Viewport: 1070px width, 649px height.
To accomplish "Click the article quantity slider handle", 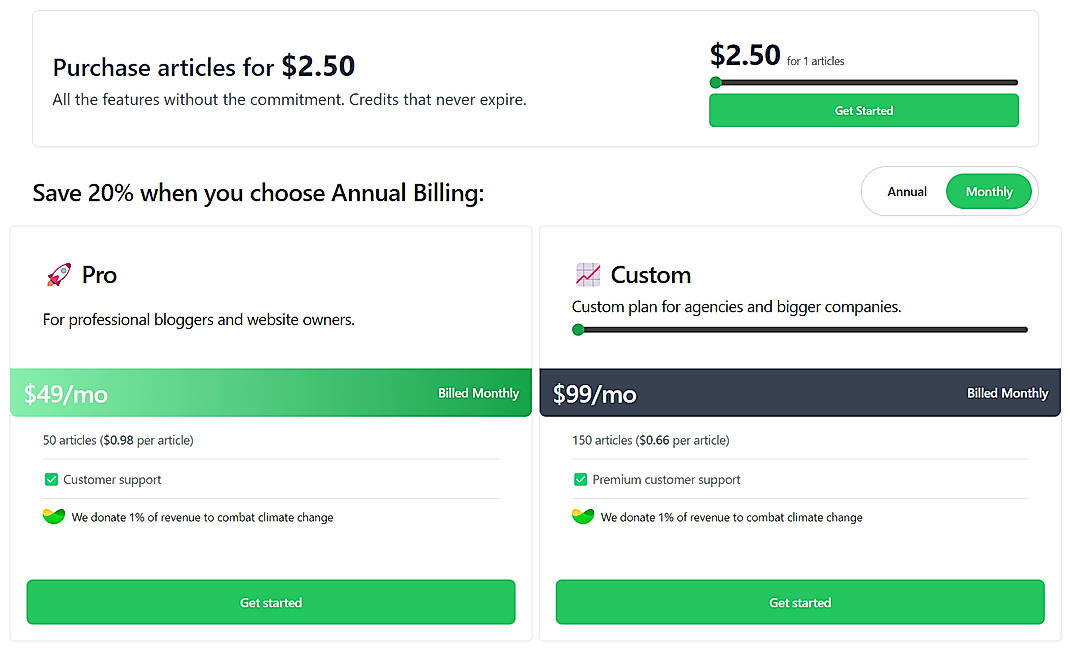I will pos(715,82).
